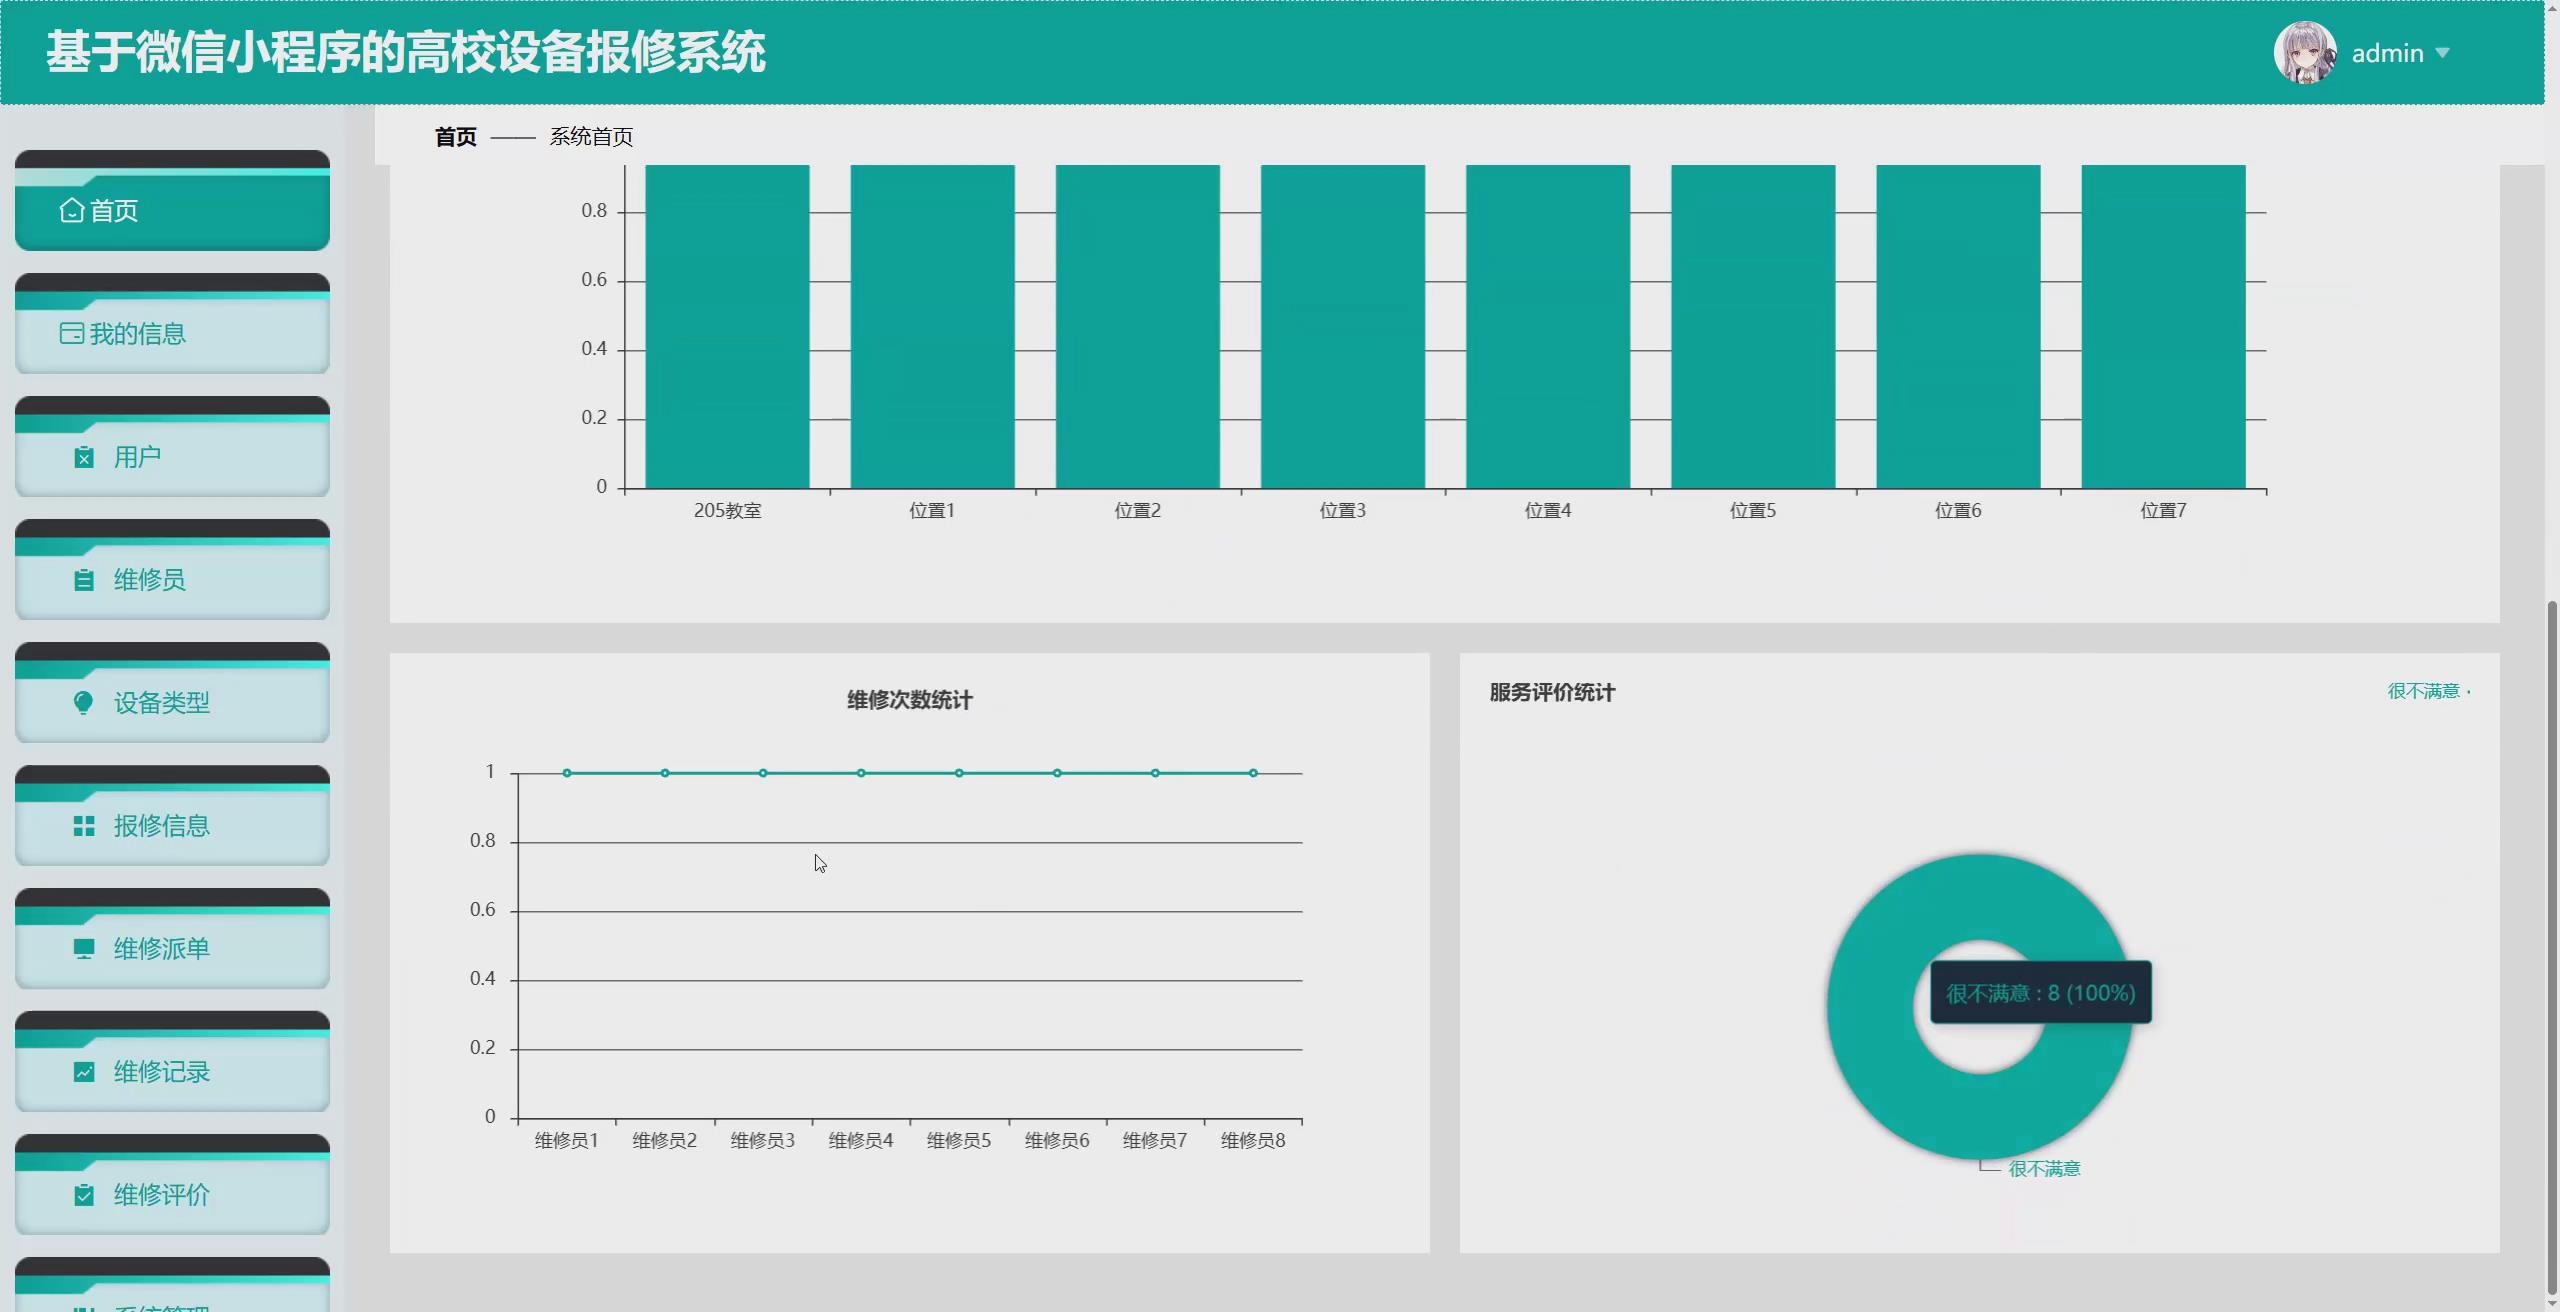Click the page vertical scrollbar thumb
This screenshot has width=2560, height=1312.
point(2552,945)
